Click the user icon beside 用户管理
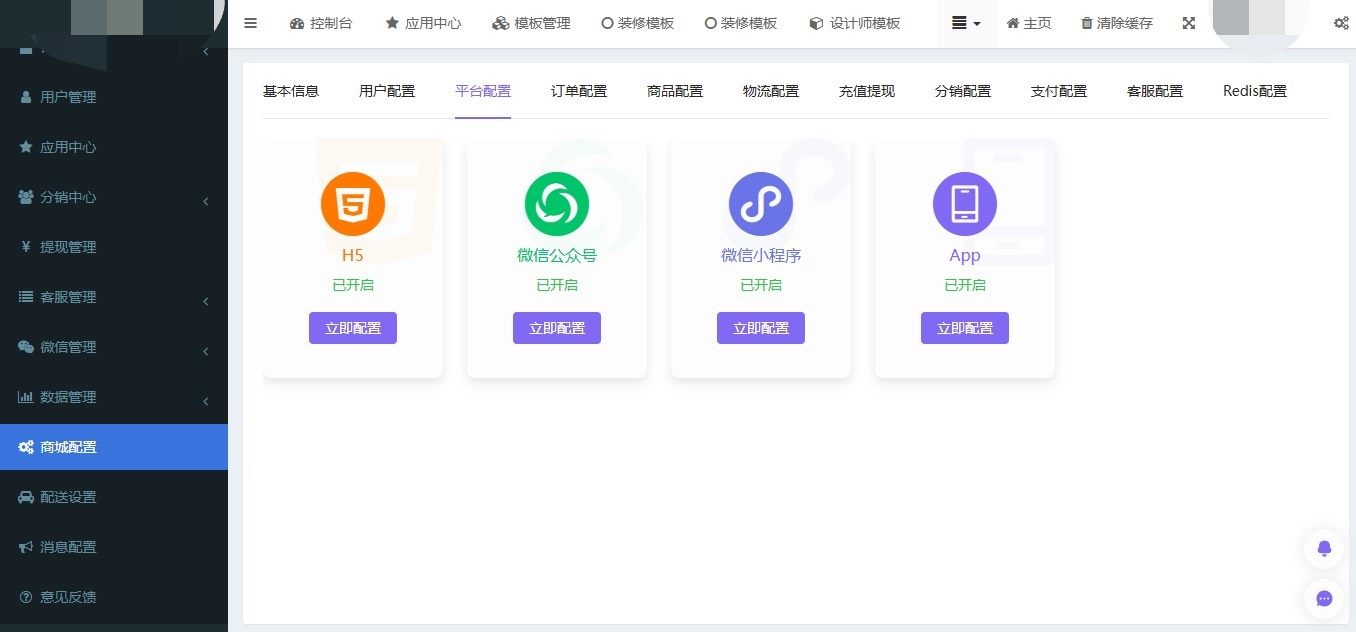The height and width of the screenshot is (632, 1356). tap(26, 97)
